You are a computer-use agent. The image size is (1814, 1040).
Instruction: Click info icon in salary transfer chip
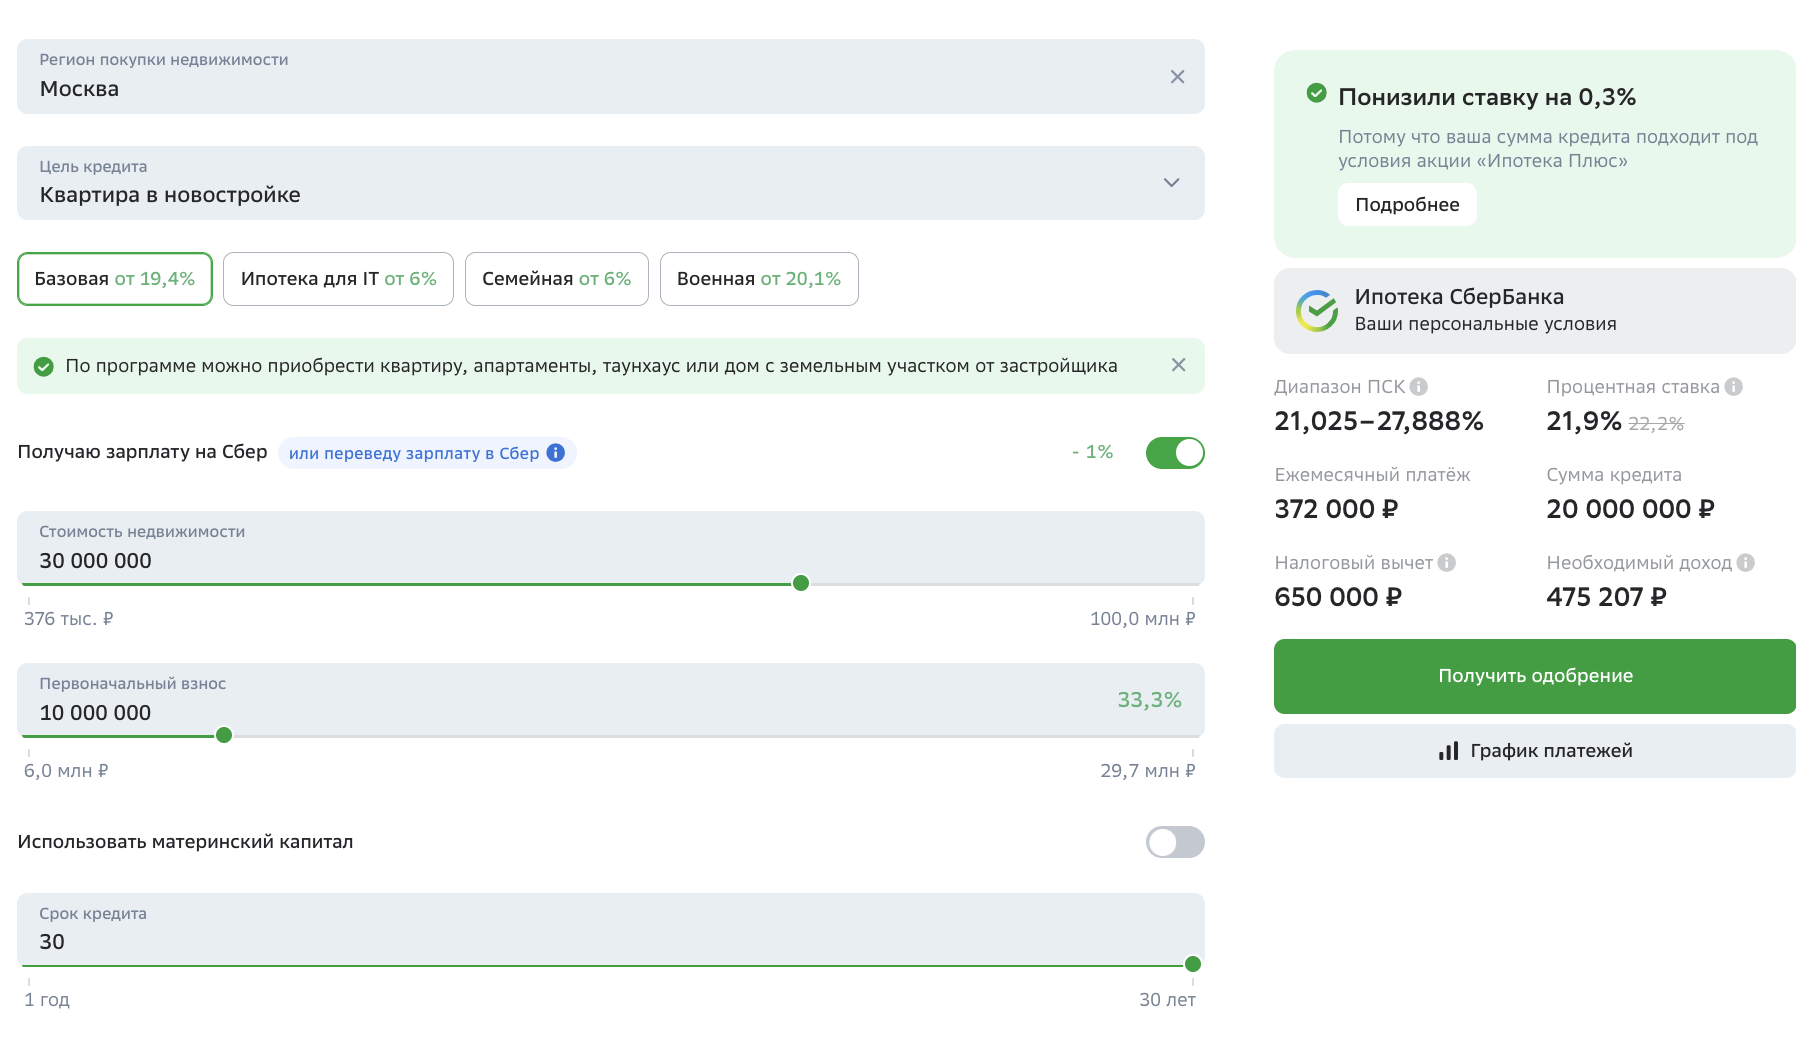point(556,453)
